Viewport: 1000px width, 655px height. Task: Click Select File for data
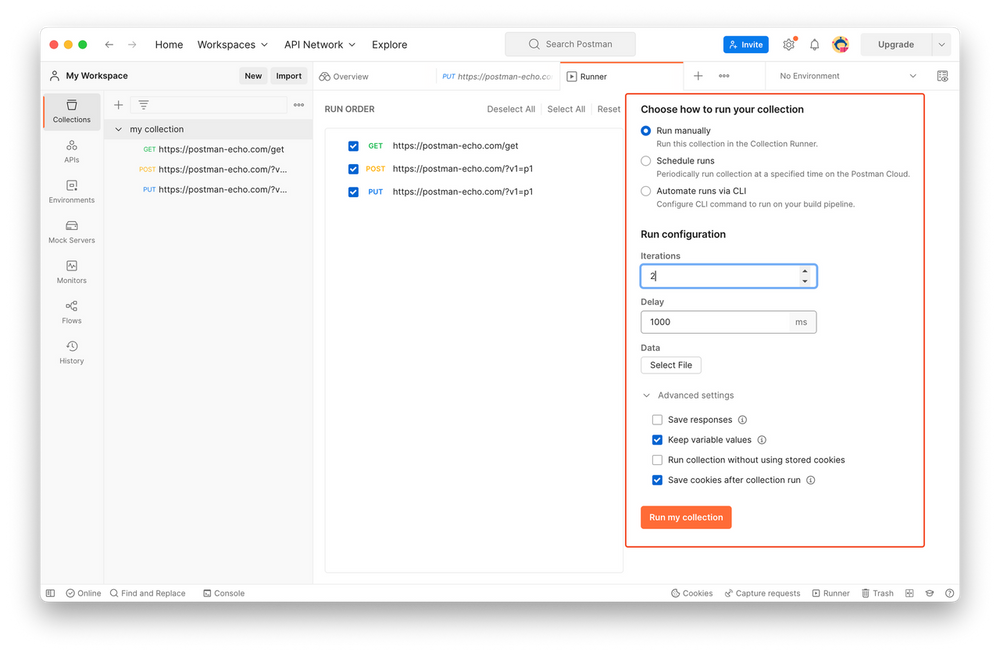click(670, 365)
